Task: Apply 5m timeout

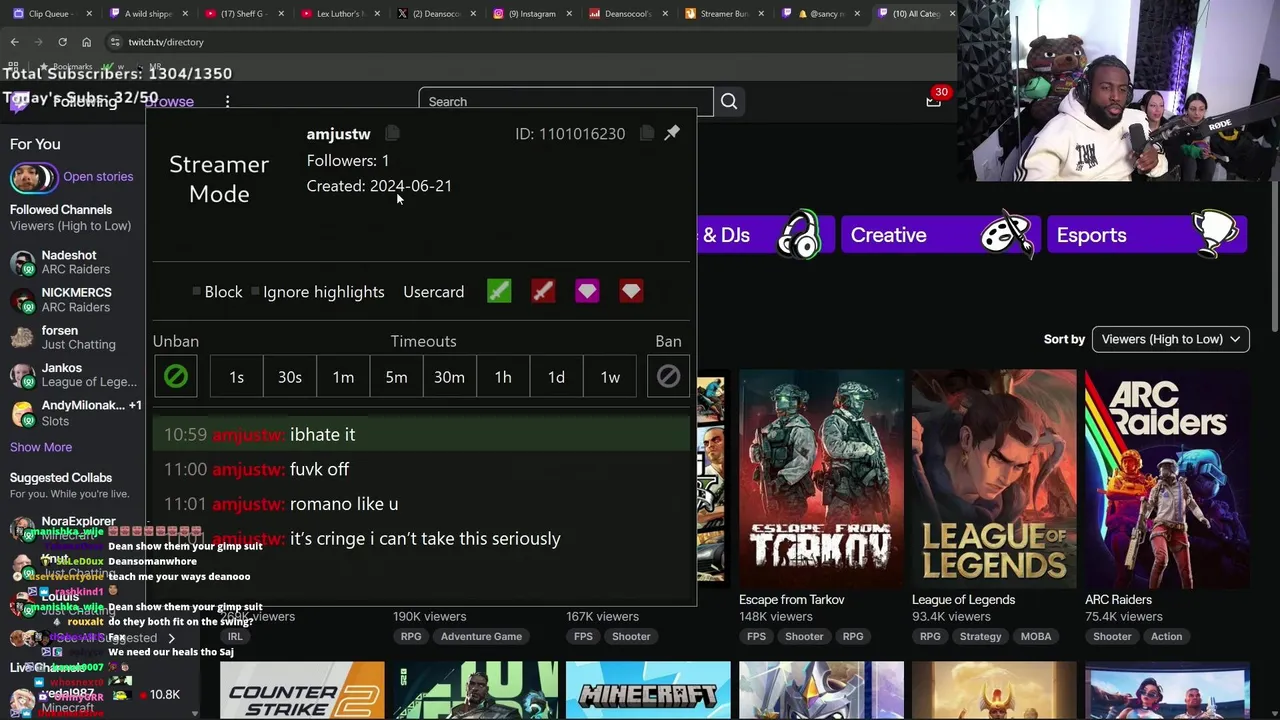Action: coord(396,376)
